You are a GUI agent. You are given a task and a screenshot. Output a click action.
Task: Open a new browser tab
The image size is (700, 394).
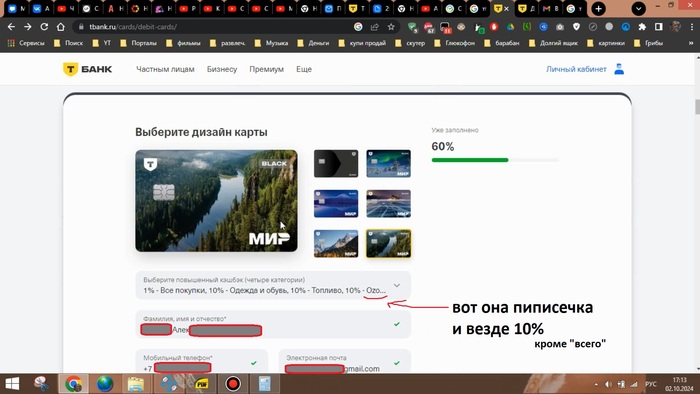[598, 8]
